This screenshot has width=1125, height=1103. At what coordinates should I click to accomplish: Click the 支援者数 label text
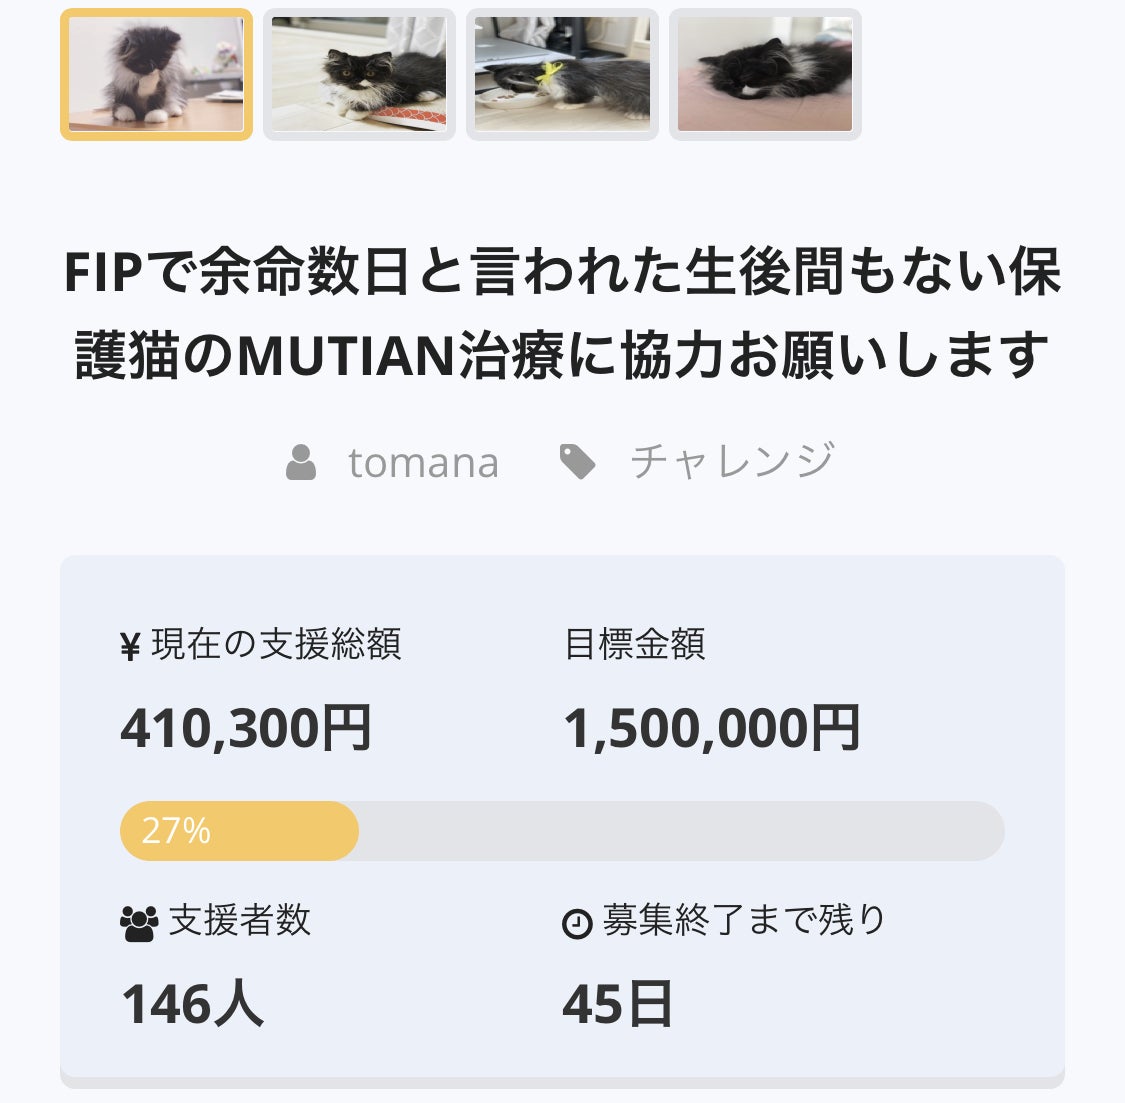pos(240,920)
